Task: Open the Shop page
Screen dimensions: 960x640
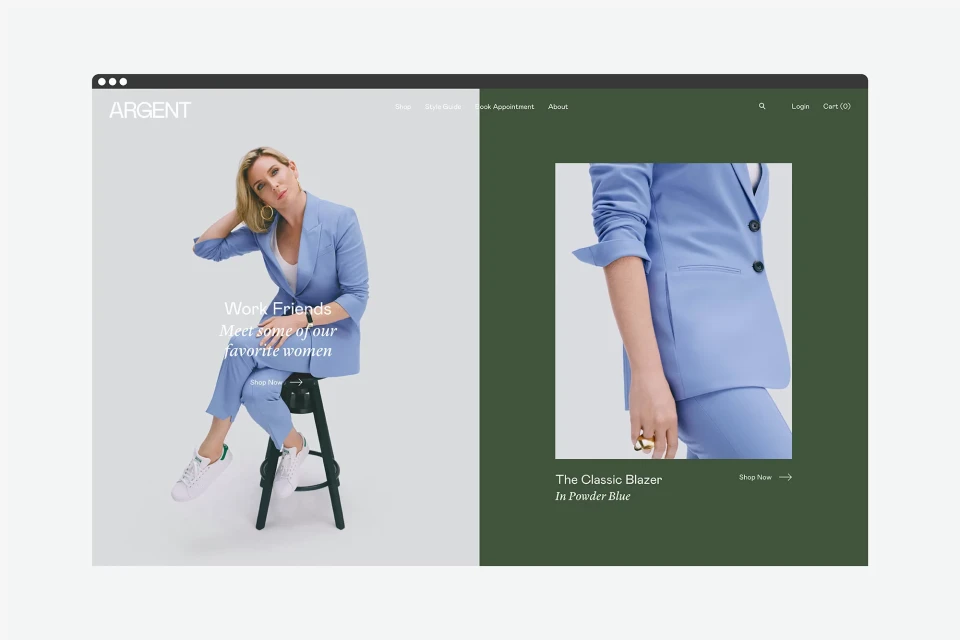Action: (403, 106)
